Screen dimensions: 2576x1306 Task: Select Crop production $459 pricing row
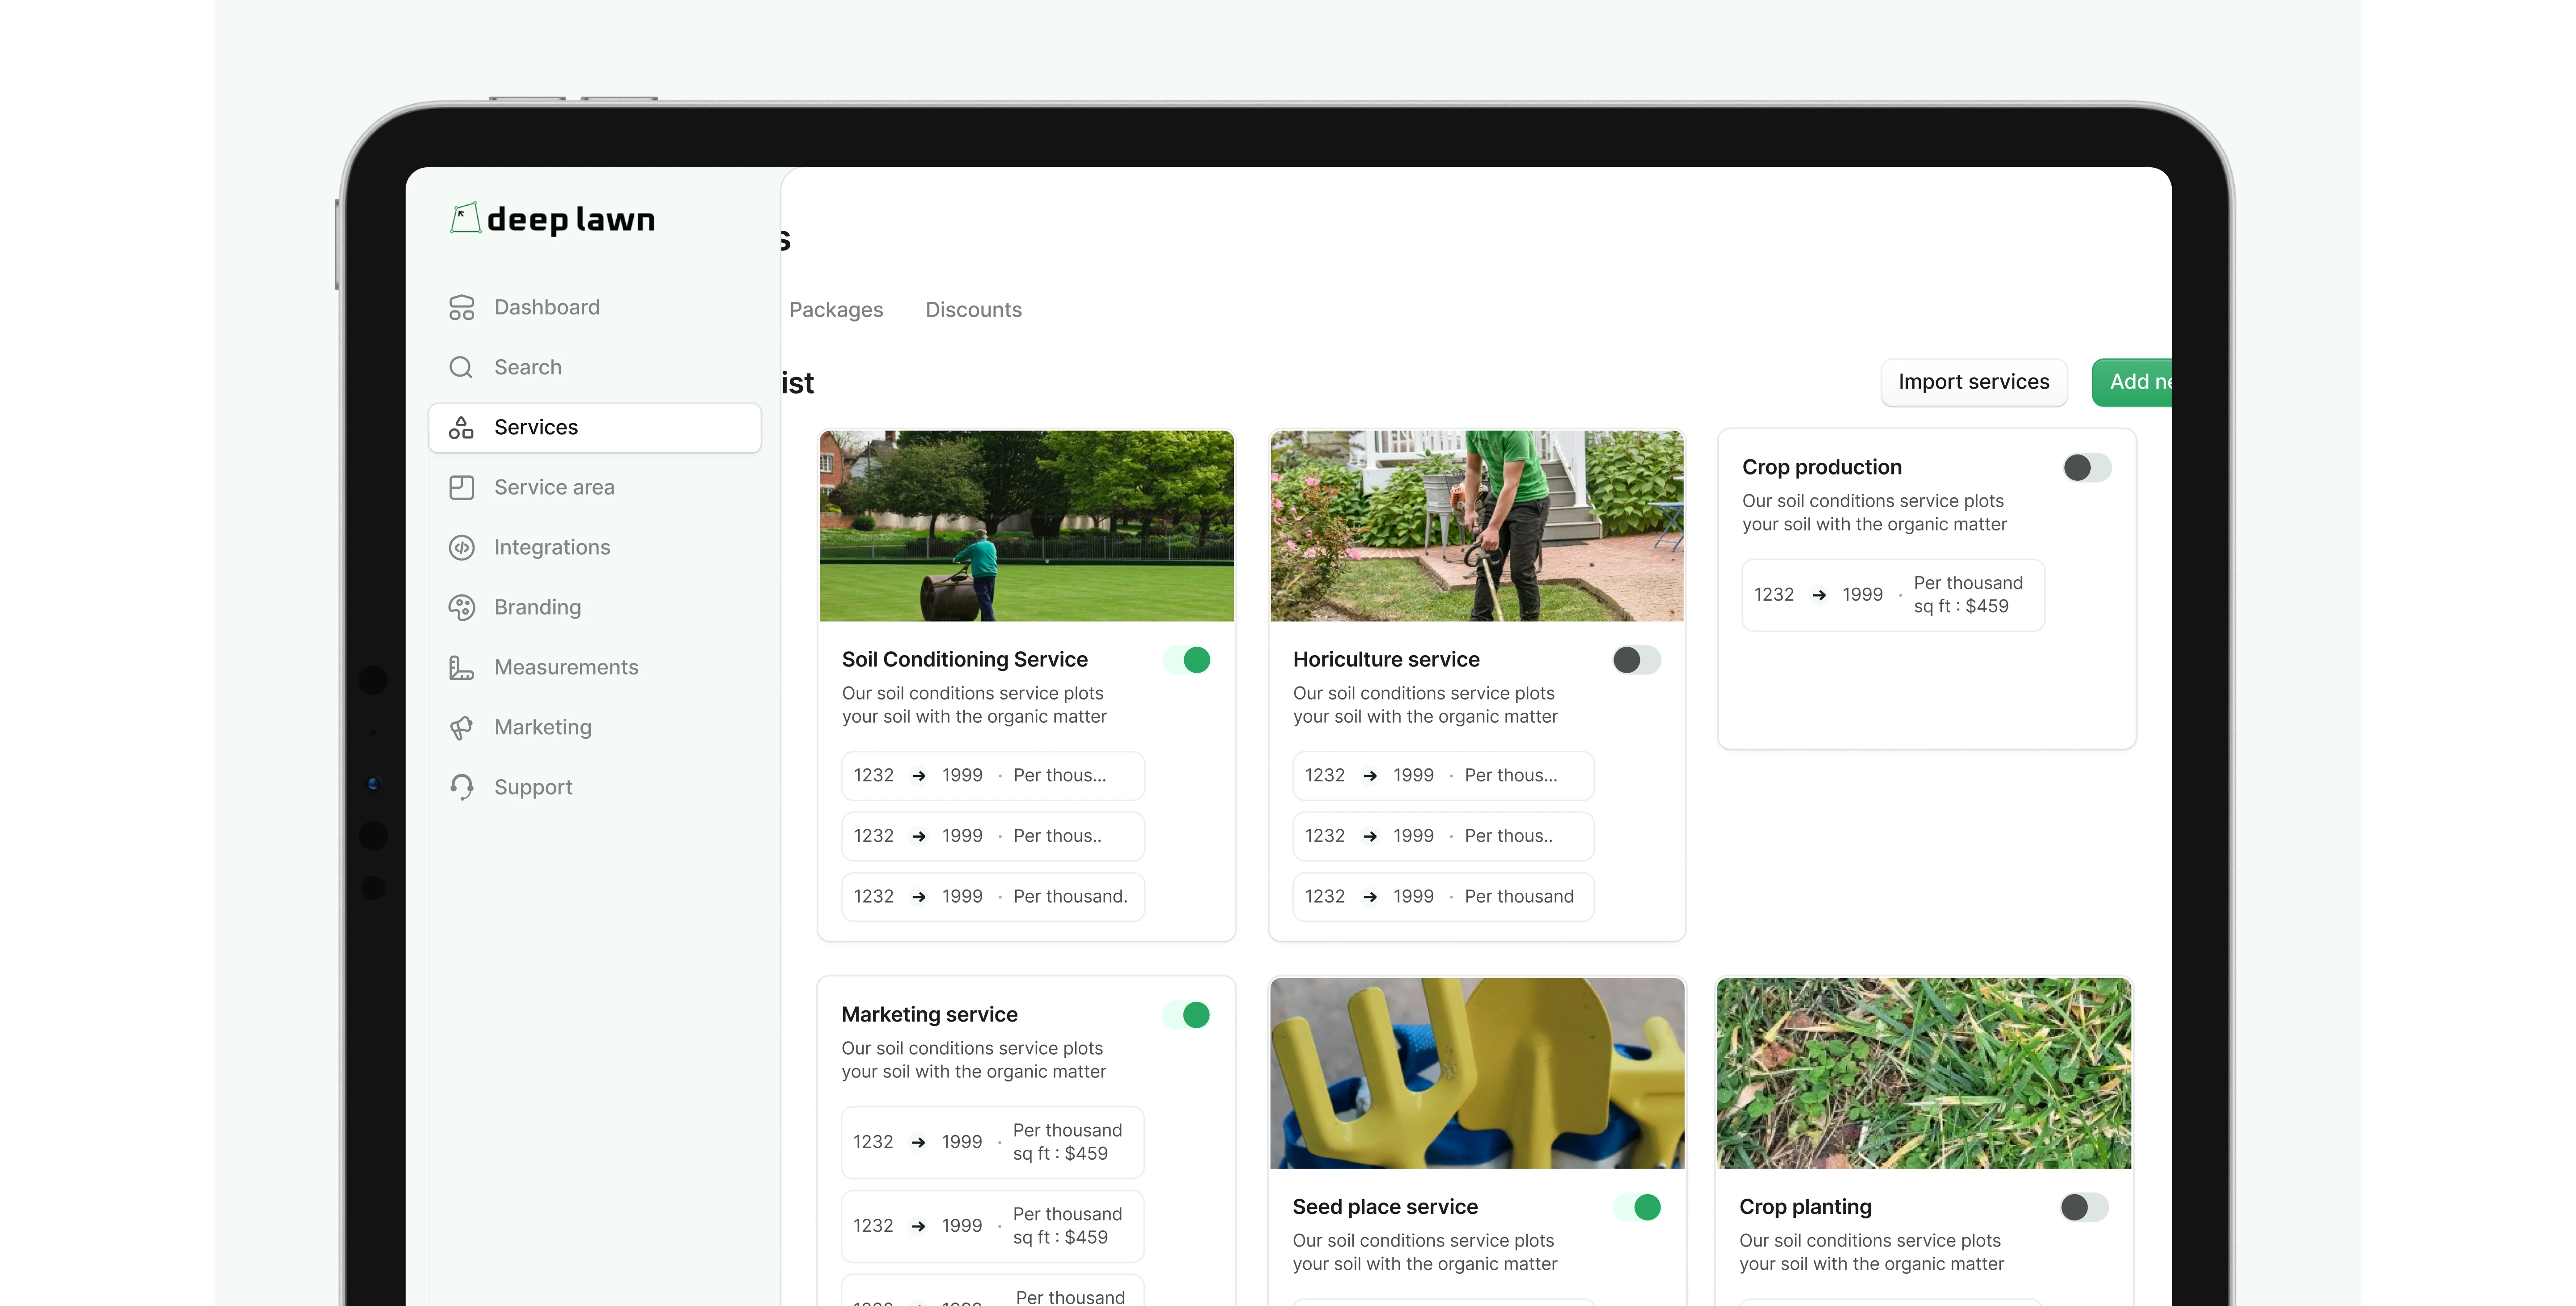click(1893, 595)
